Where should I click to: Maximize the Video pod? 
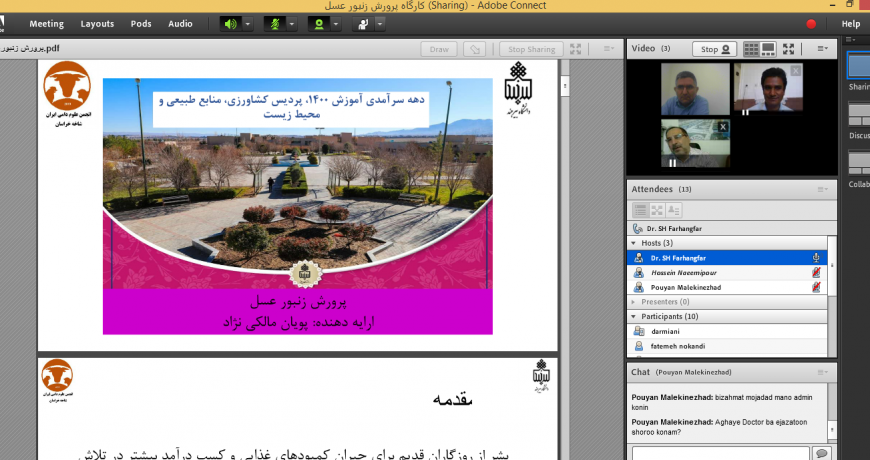pos(788,49)
